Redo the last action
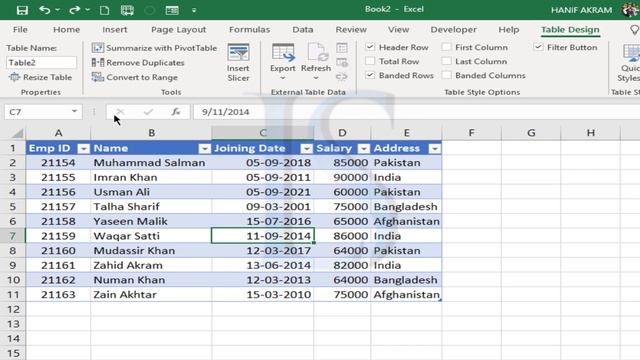The height and width of the screenshot is (360, 640). tap(74, 10)
